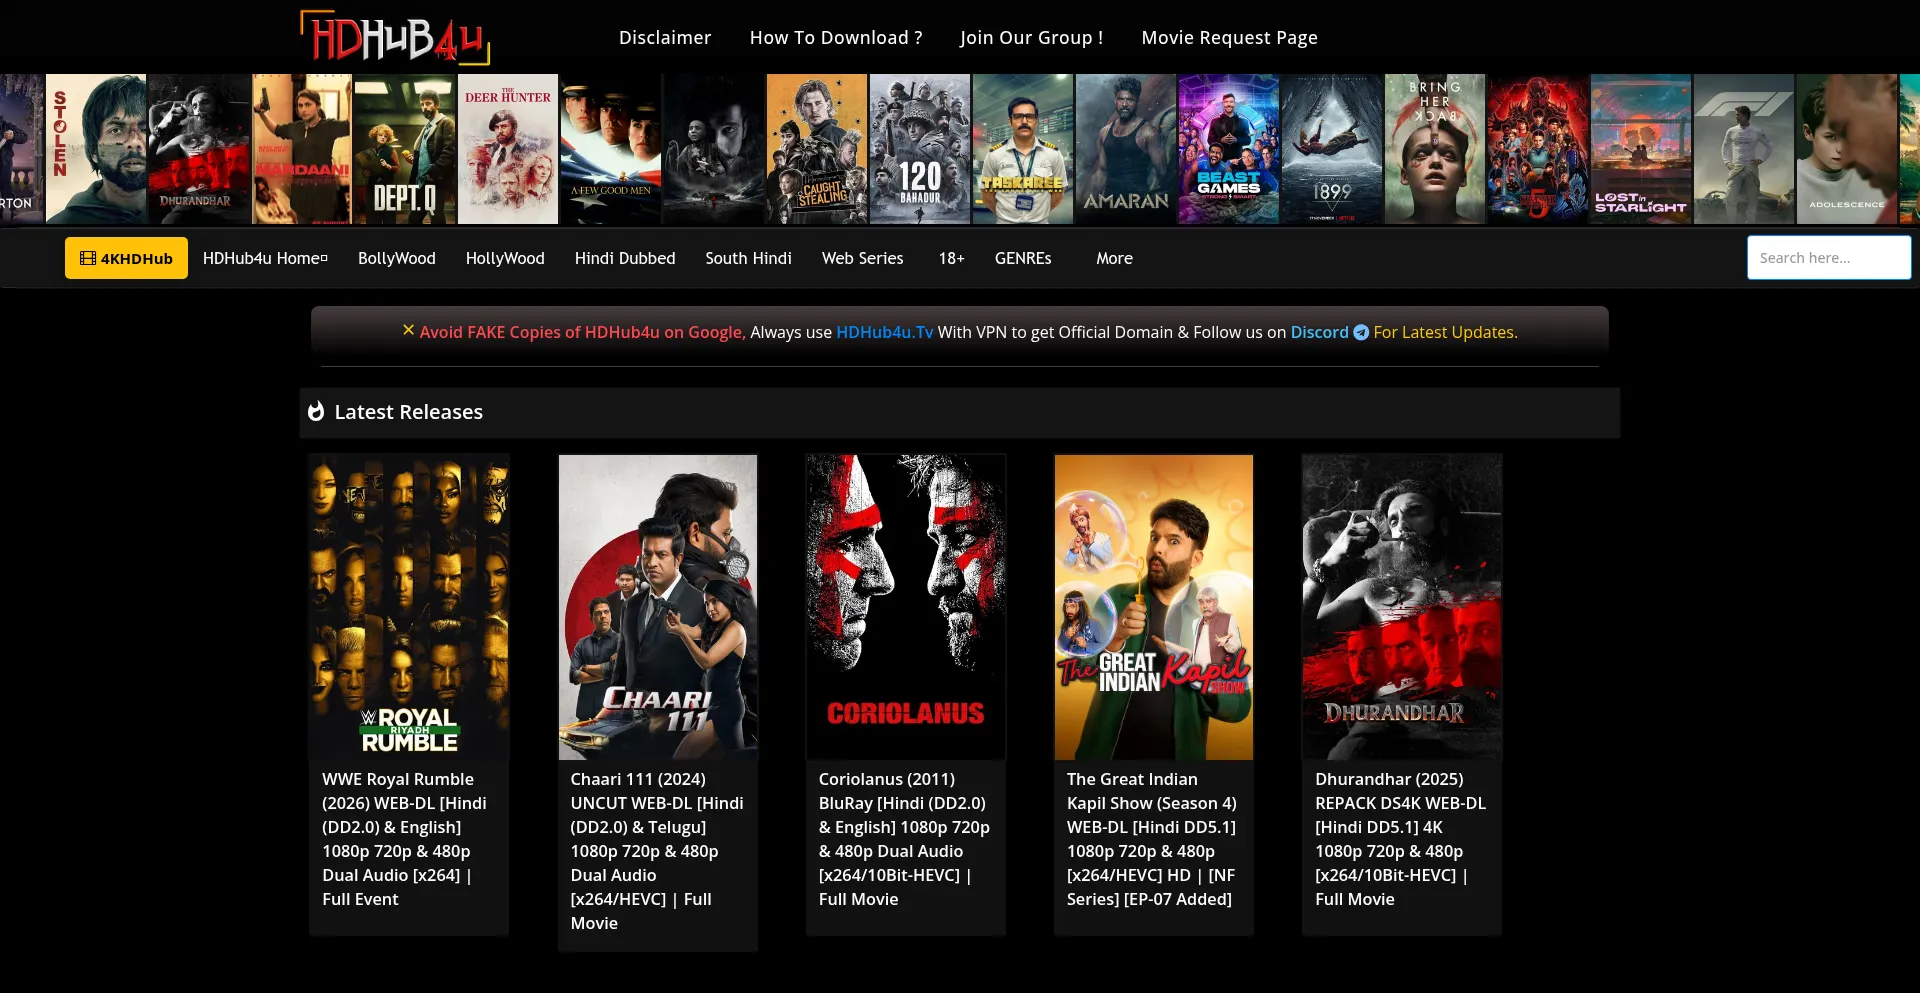Open the Lost in Starlight poster
Screen dimensions: 1920x993
(x=1641, y=149)
